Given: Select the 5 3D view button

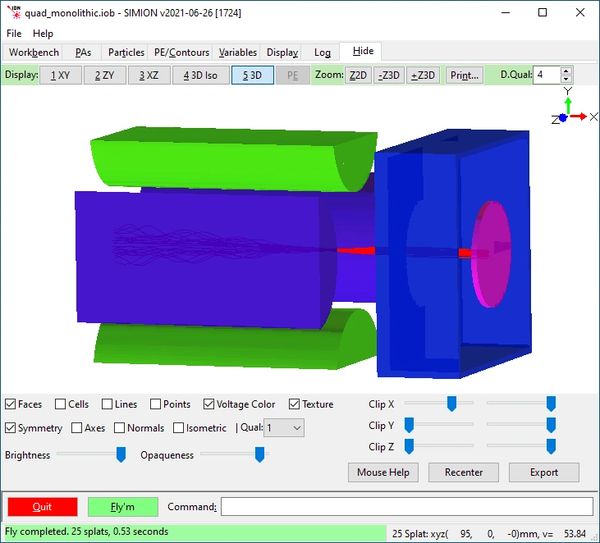Looking at the screenshot, I should click(253, 75).
